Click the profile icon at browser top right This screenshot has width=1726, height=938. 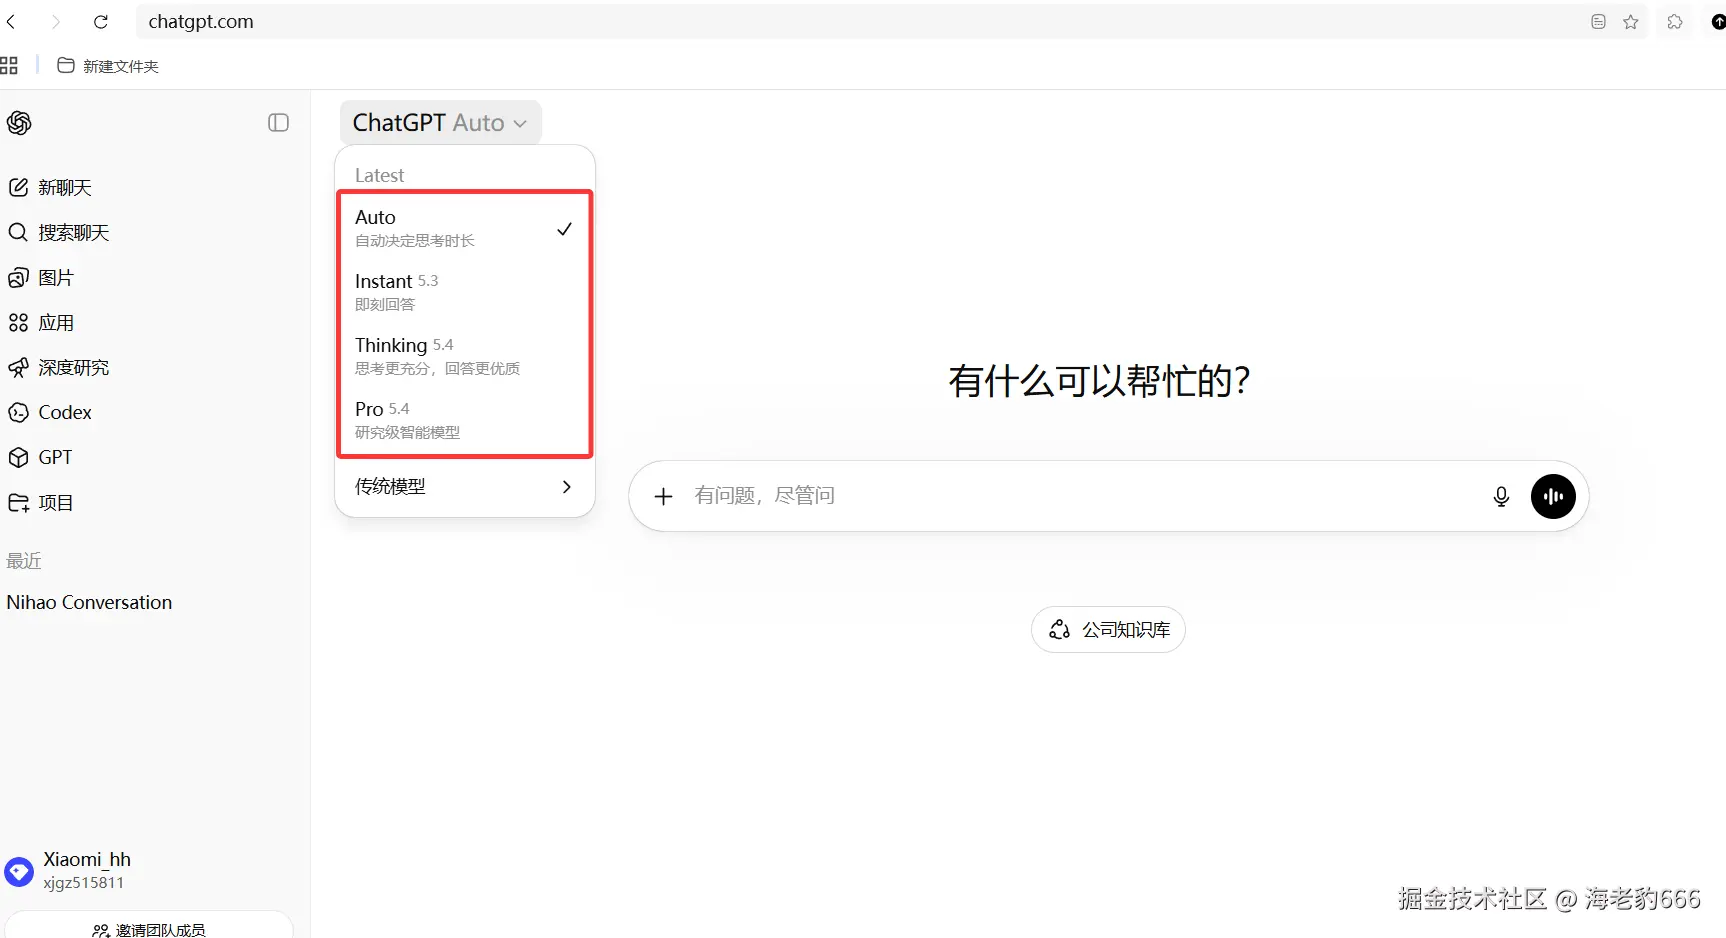pos(1718,22)
